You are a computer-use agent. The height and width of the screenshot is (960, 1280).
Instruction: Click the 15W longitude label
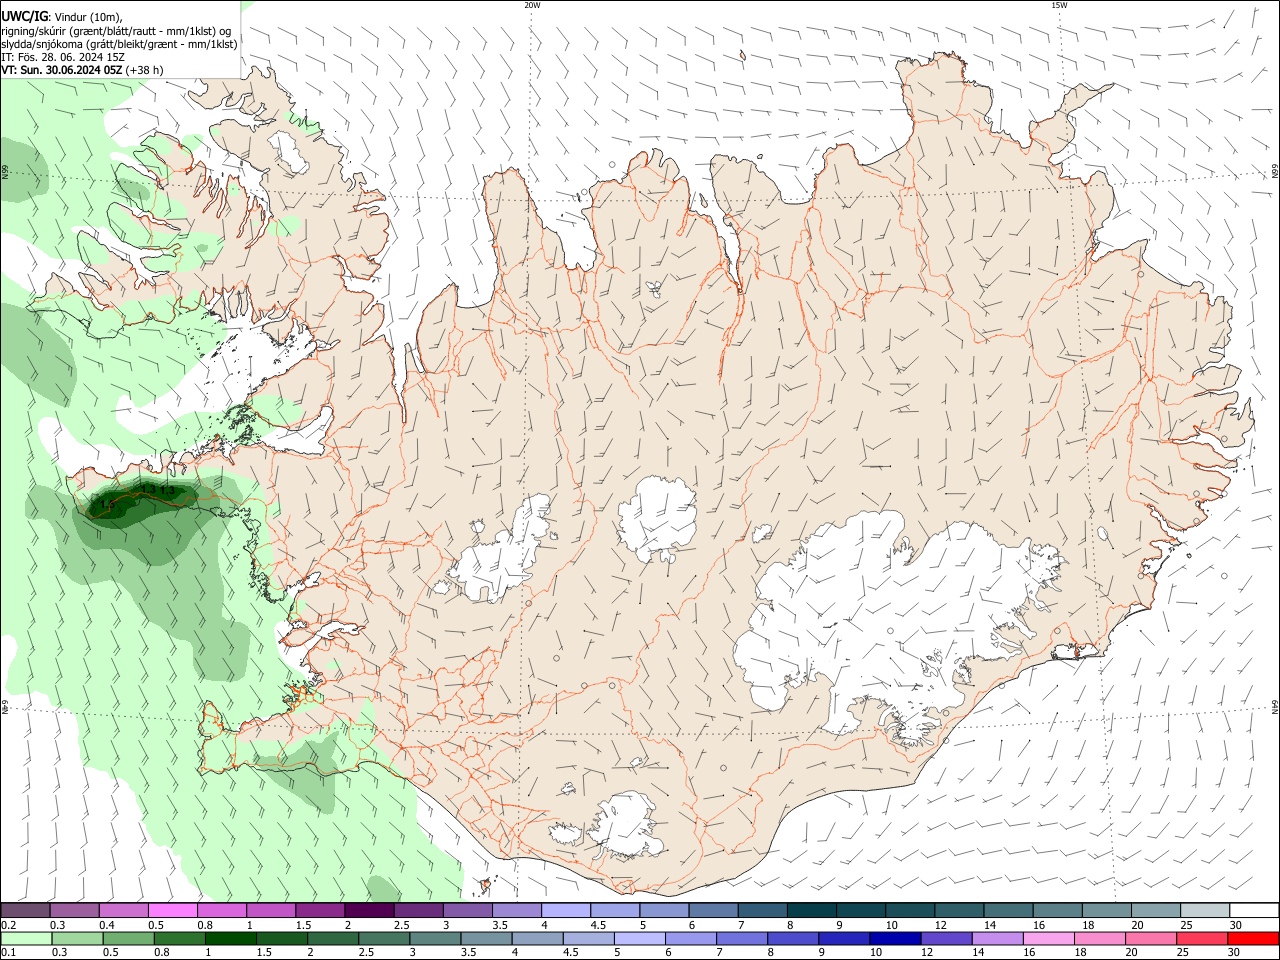1059,5
